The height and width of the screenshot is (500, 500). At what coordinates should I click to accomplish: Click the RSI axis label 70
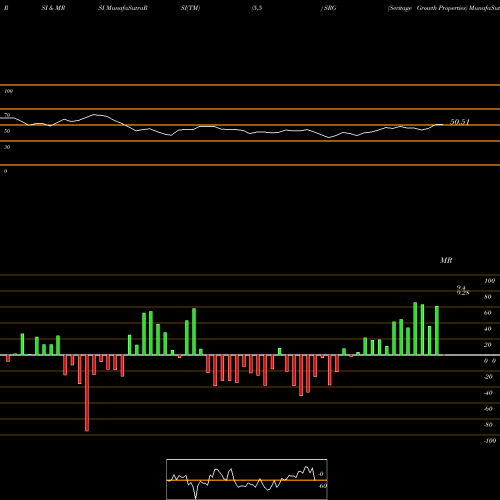7,115
